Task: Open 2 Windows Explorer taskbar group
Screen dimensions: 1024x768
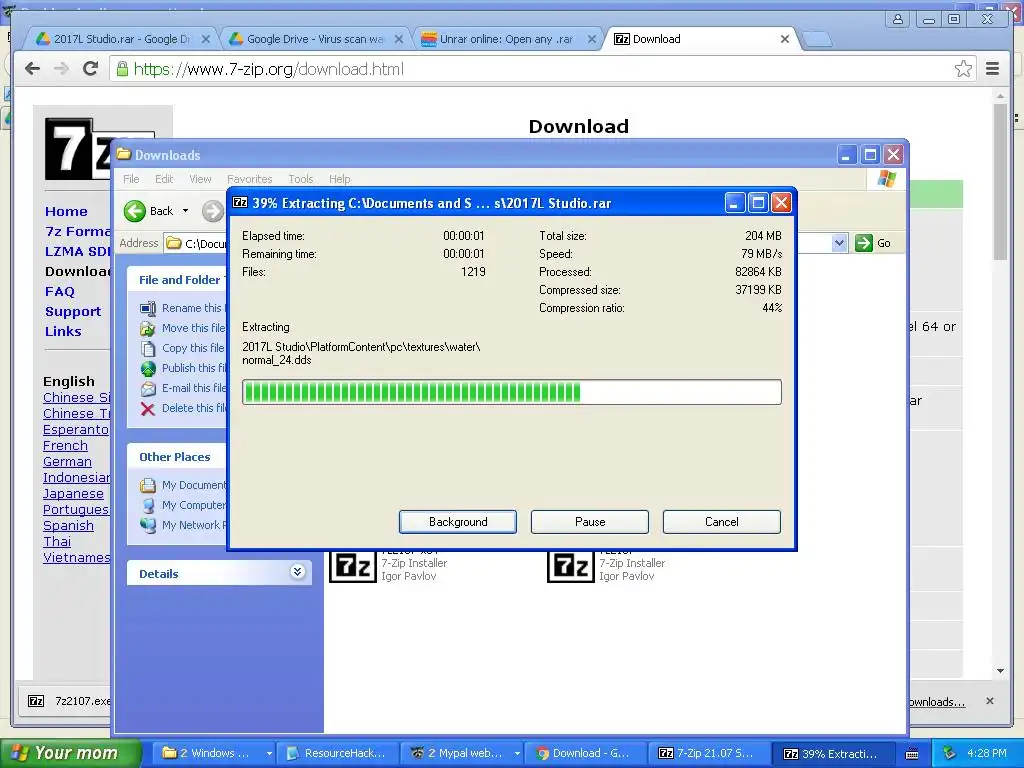Action: (x=216, y=753)
